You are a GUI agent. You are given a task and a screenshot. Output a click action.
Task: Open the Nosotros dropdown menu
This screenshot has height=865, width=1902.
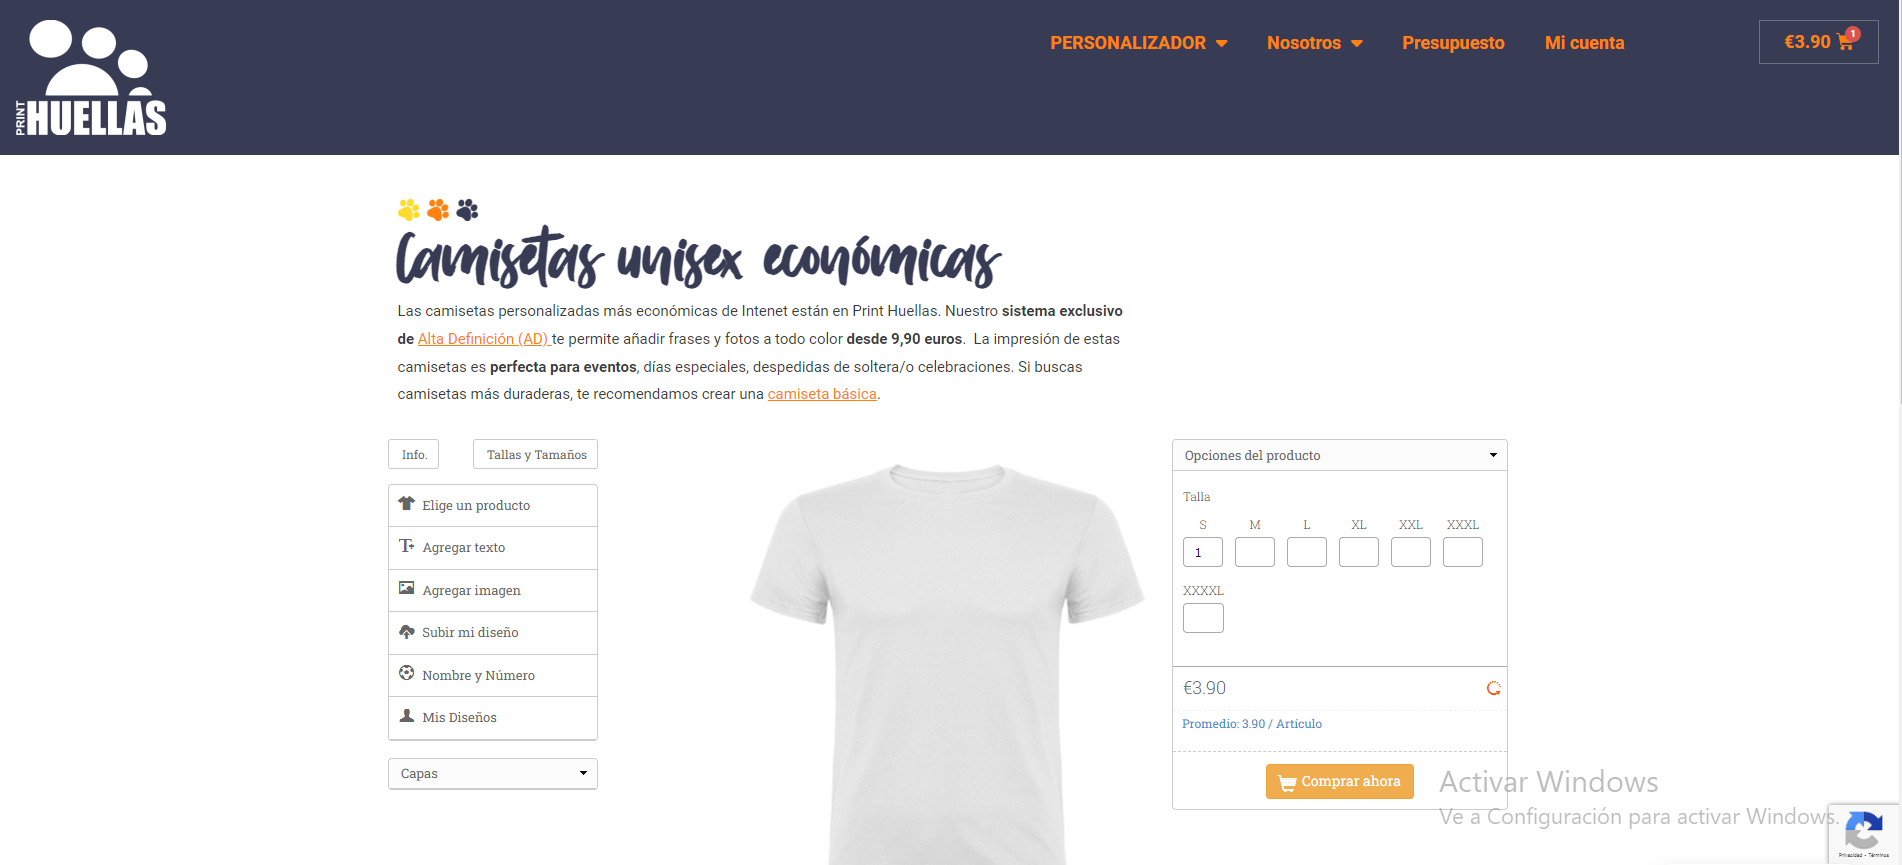click(x=1314, y=43)
